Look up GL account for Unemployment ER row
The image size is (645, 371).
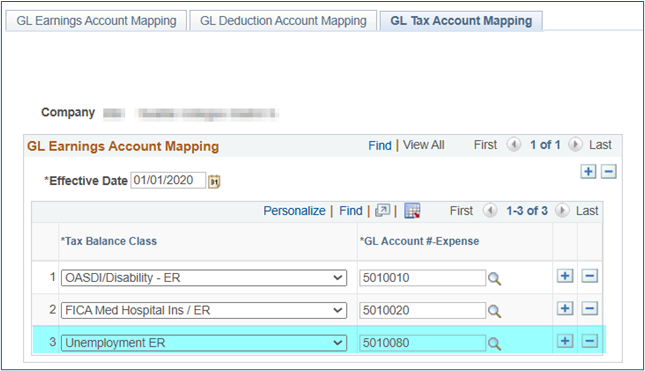[x=494, y=343]
